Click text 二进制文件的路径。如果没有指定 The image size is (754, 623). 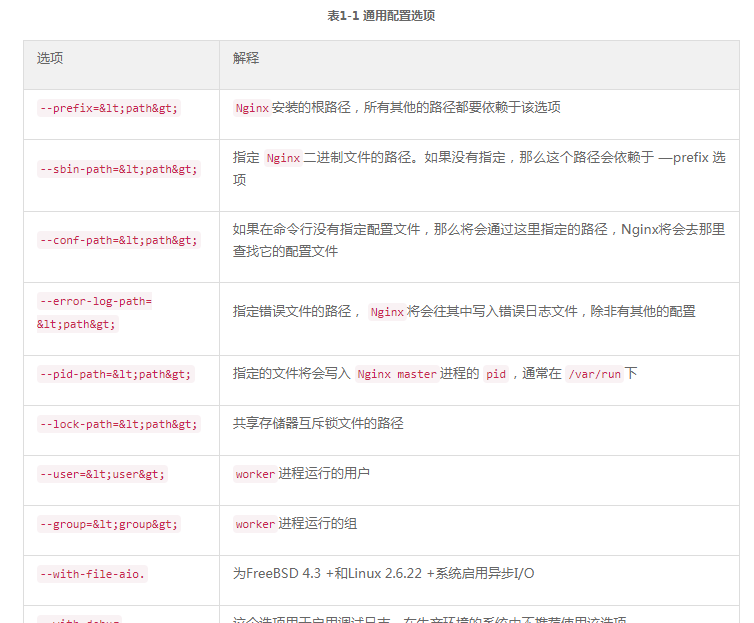pos(404,157)
